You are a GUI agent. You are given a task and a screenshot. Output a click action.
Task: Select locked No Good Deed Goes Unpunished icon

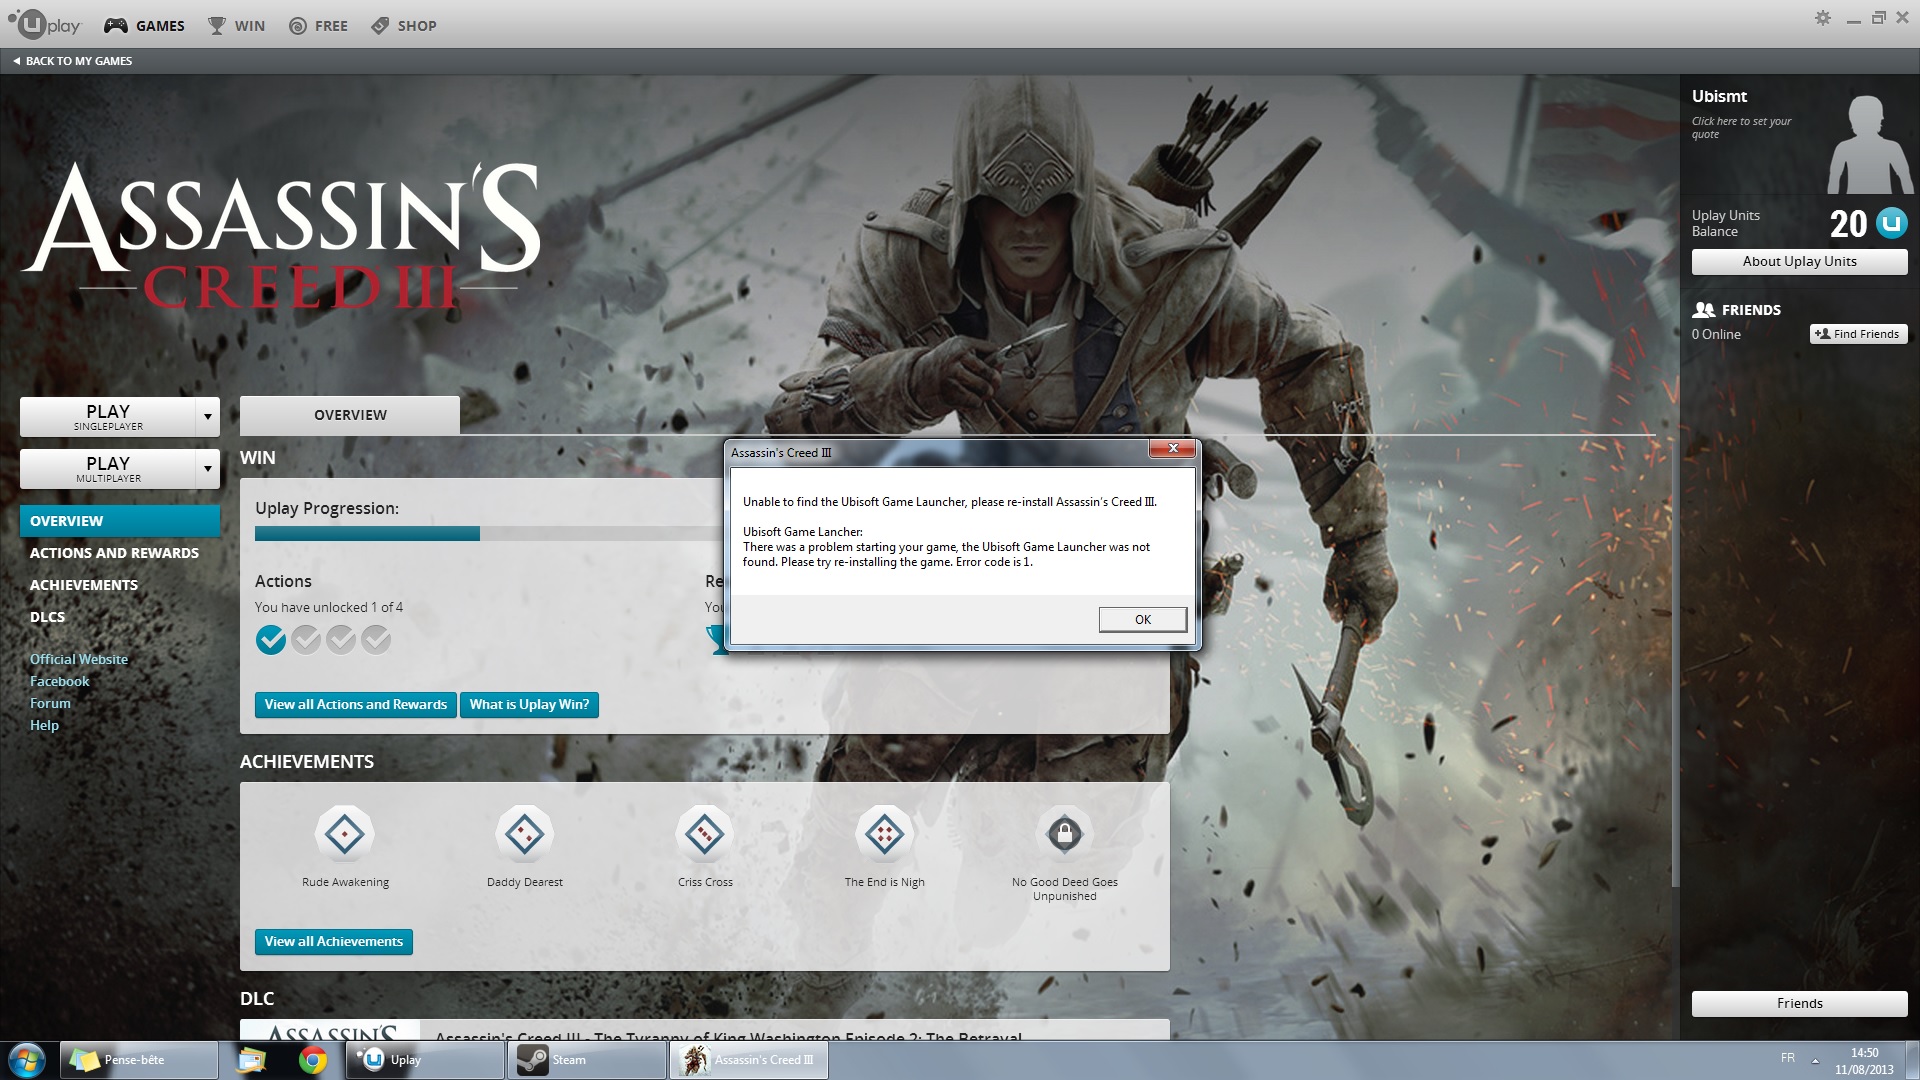point(1065,834)
